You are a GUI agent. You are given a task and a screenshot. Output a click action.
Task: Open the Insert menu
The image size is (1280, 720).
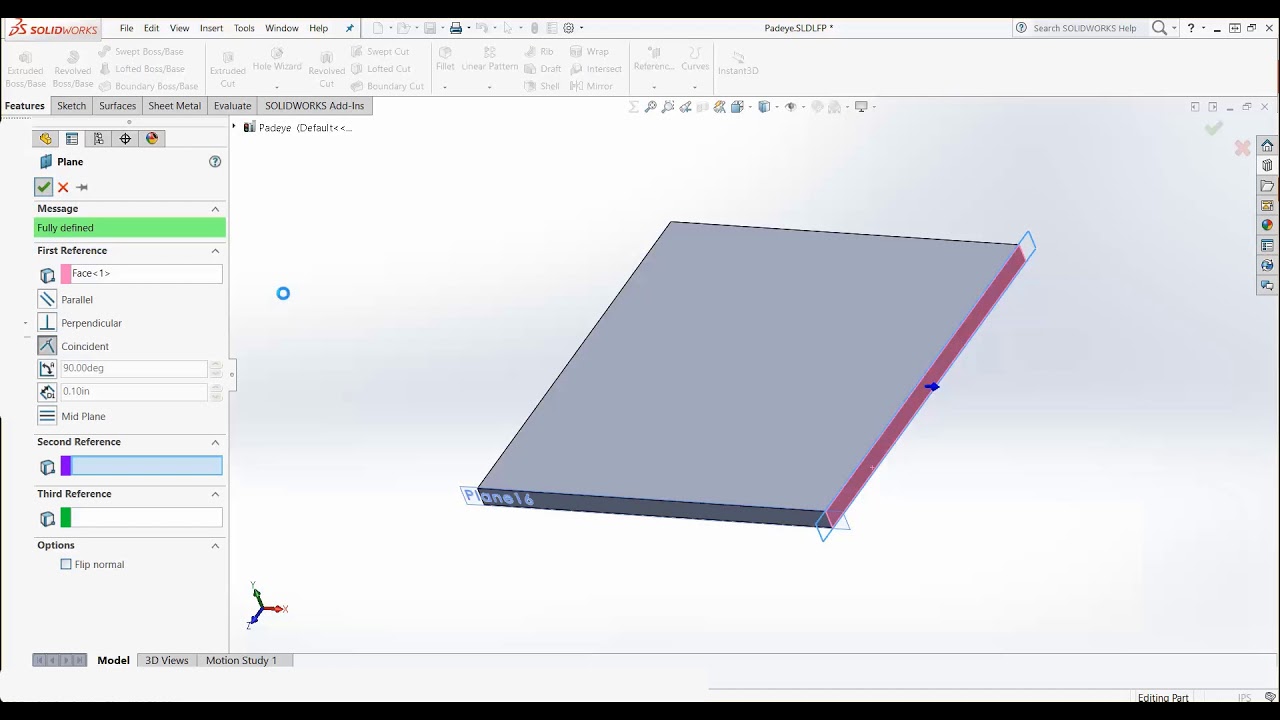[211, 28]
